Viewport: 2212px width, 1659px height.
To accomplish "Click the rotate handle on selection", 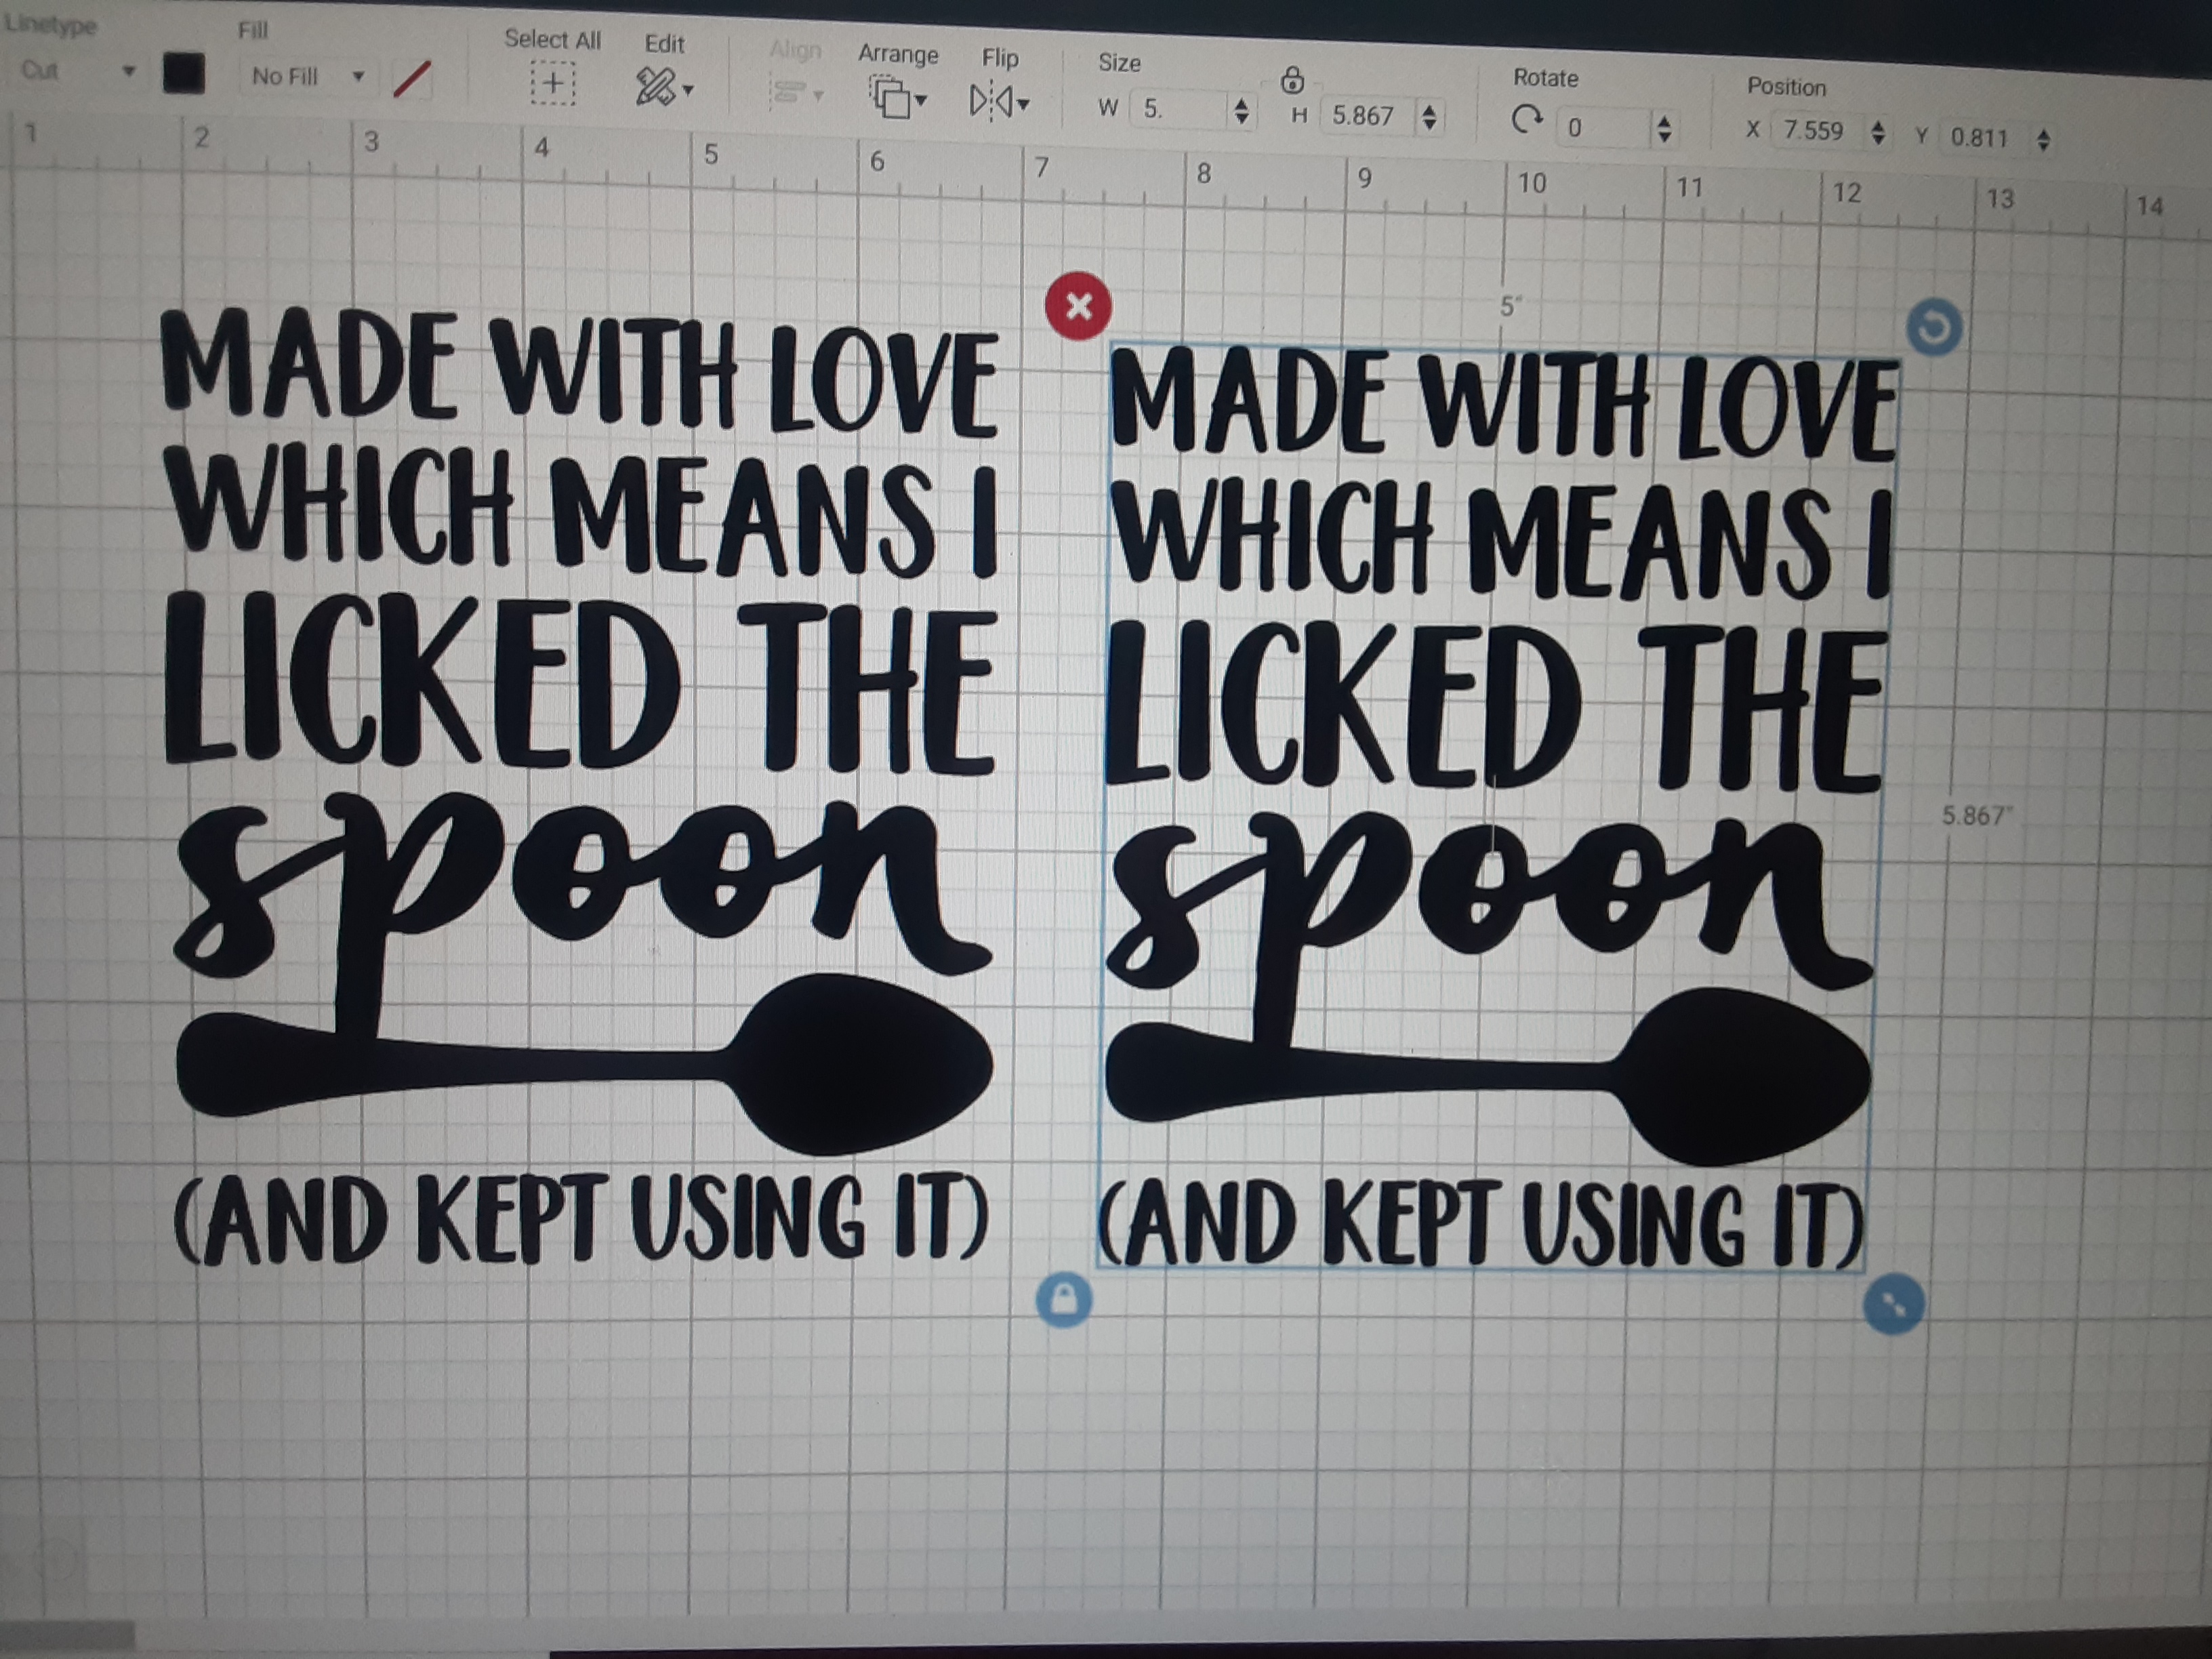I will [x=1934, y=327].
